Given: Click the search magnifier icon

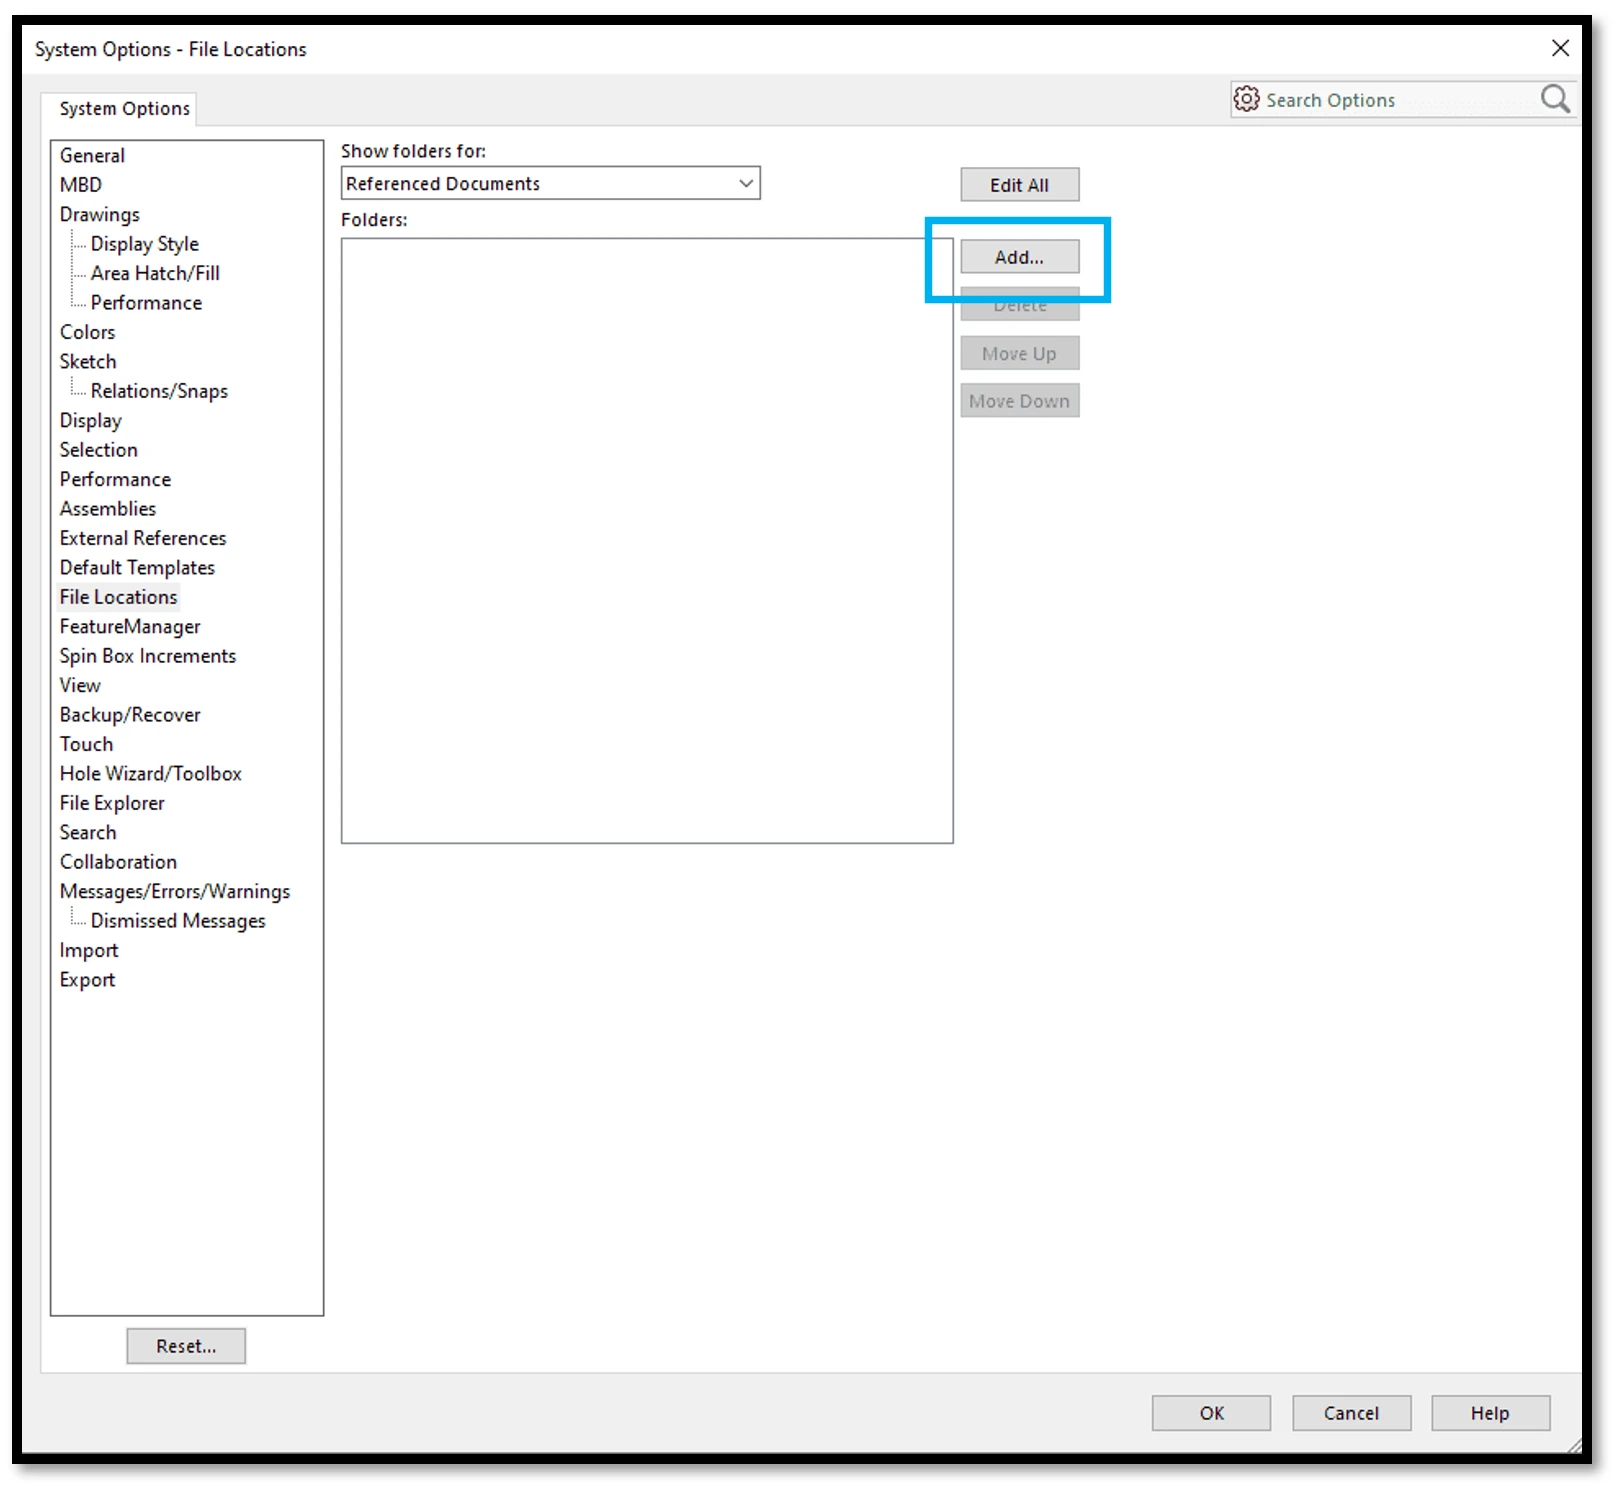Looking at the screenshot, I should tap(1555, 99).
